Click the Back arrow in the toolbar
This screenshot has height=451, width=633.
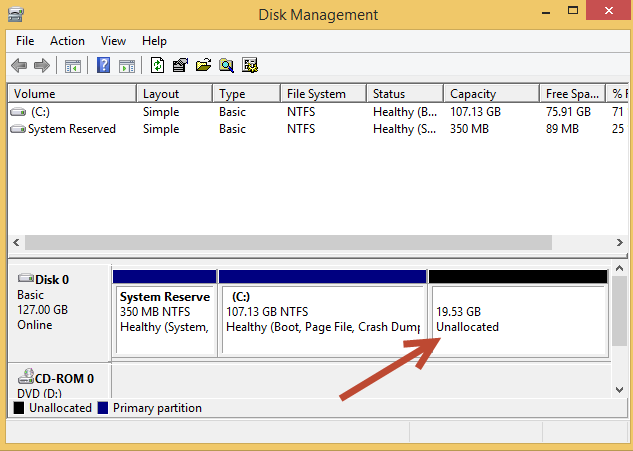18,66
